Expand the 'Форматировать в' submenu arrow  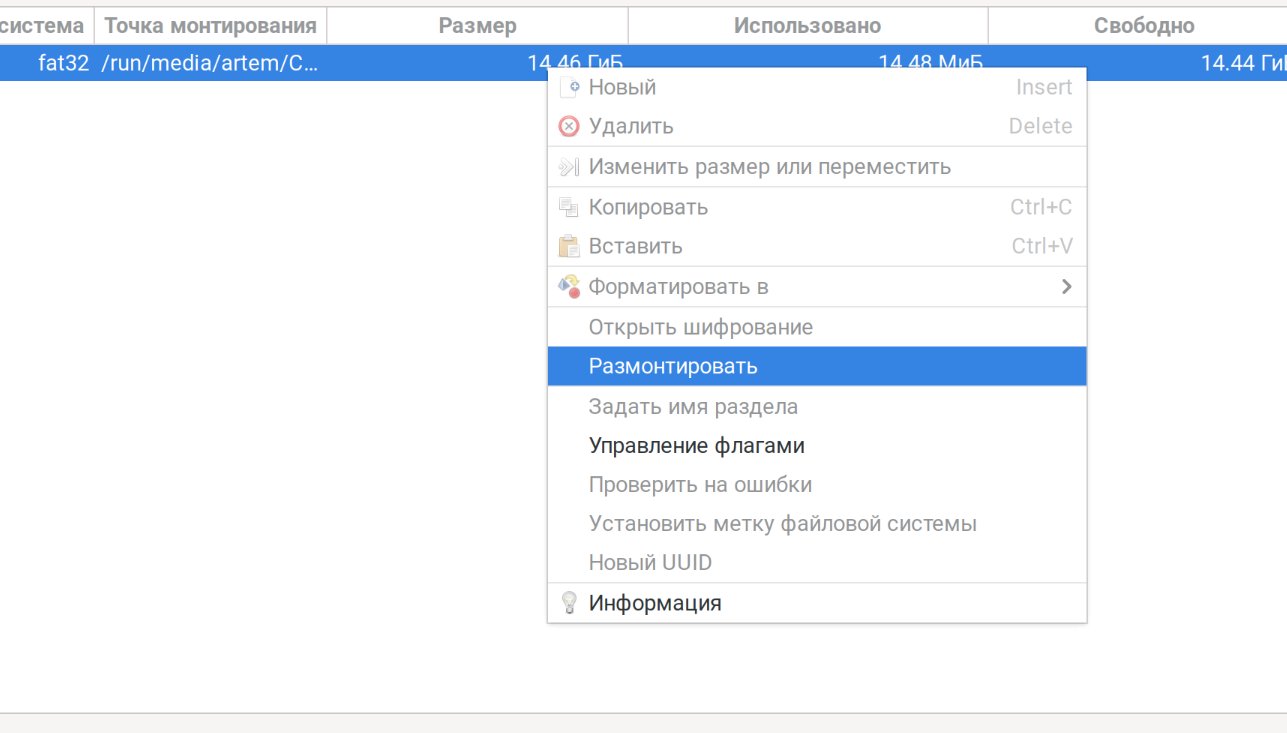point(1066,287)
